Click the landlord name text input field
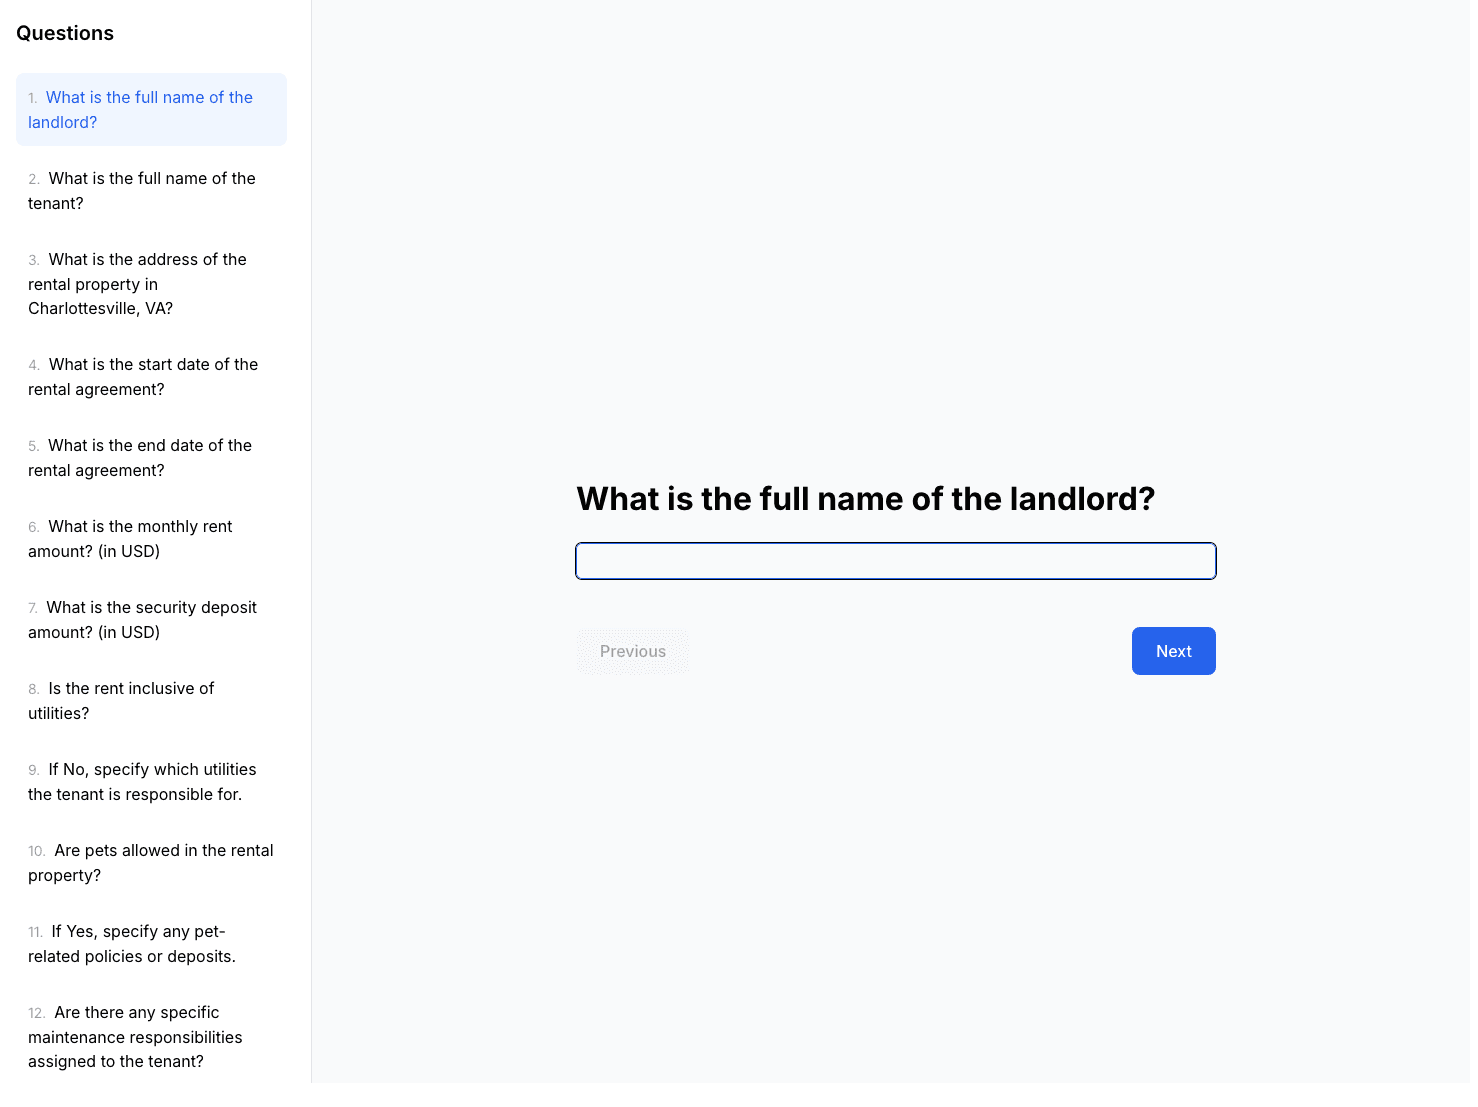The height and width of the screenshot is (1107, 1478). tap(896, 561)
